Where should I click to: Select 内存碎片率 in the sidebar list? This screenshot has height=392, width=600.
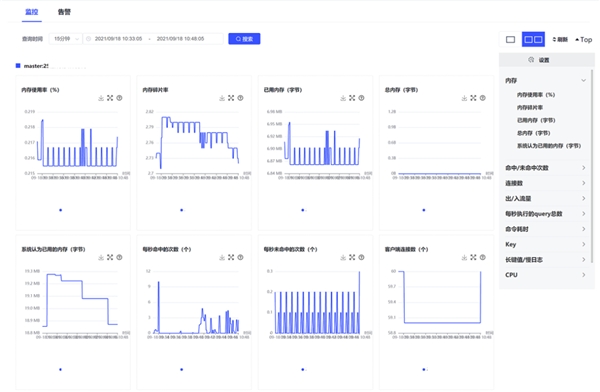(x=530, y=108)
